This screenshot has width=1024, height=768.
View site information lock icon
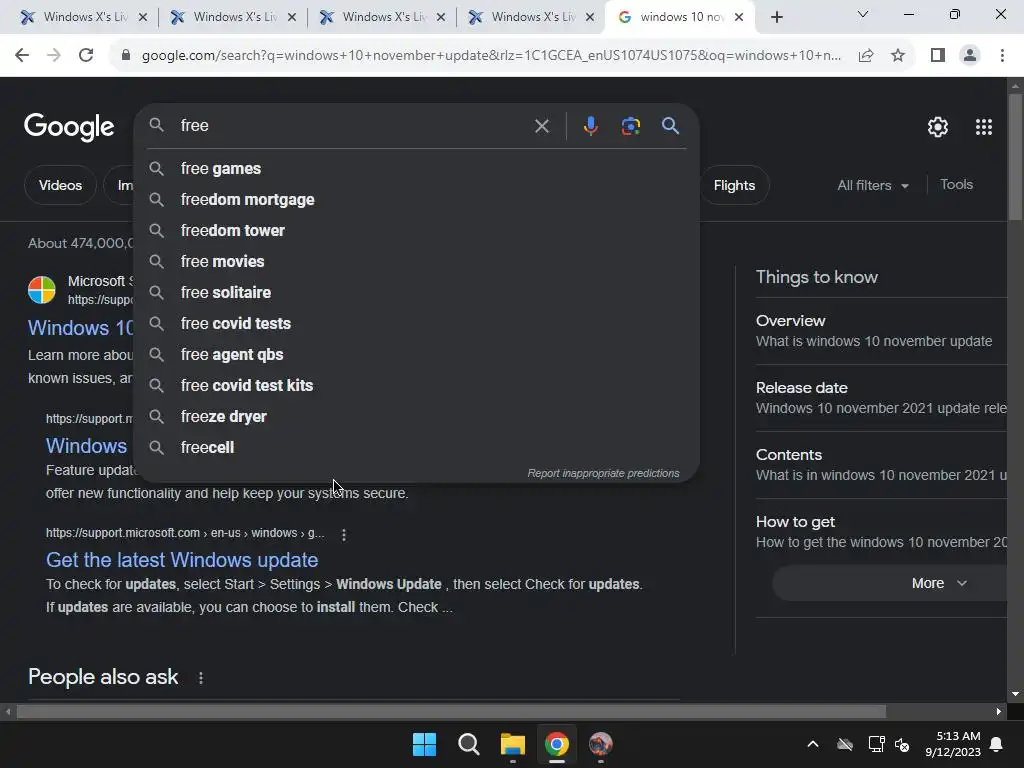point(125,56)
